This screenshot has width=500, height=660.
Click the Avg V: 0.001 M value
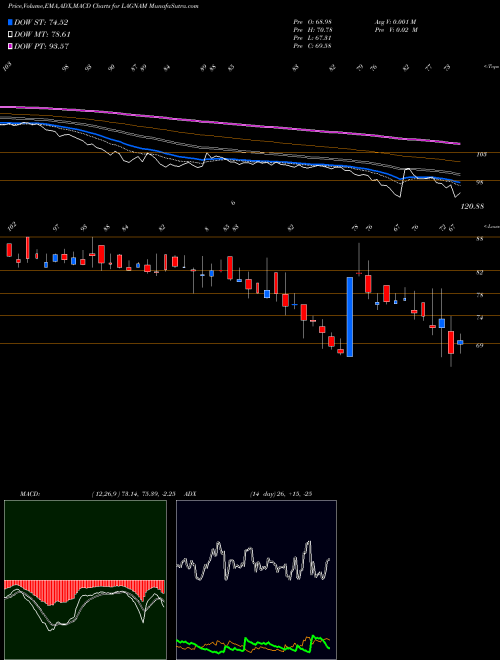pos(395,22)
